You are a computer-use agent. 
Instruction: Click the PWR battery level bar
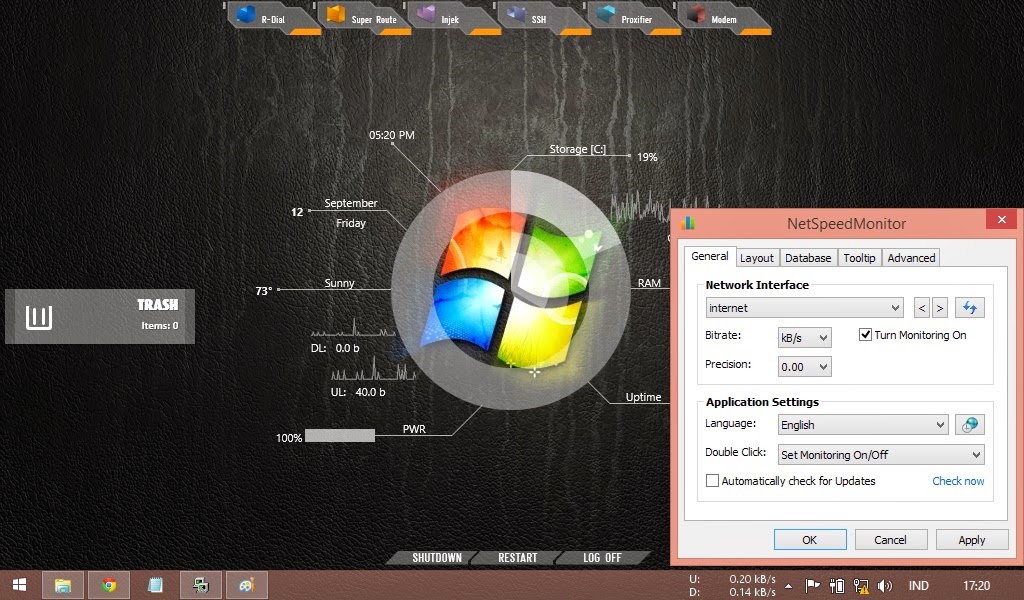tap(340, 435)
